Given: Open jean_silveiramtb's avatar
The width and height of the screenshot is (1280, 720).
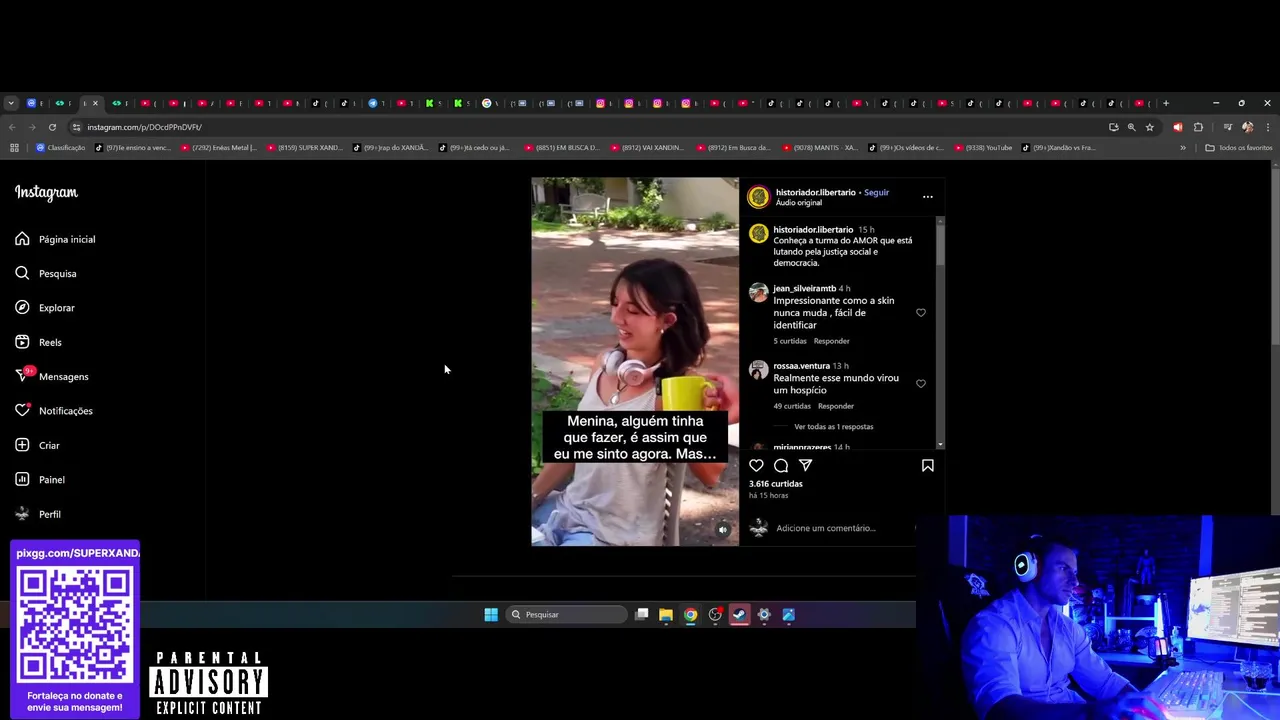Looking at the screenshot, I should [x=758, y=293].
